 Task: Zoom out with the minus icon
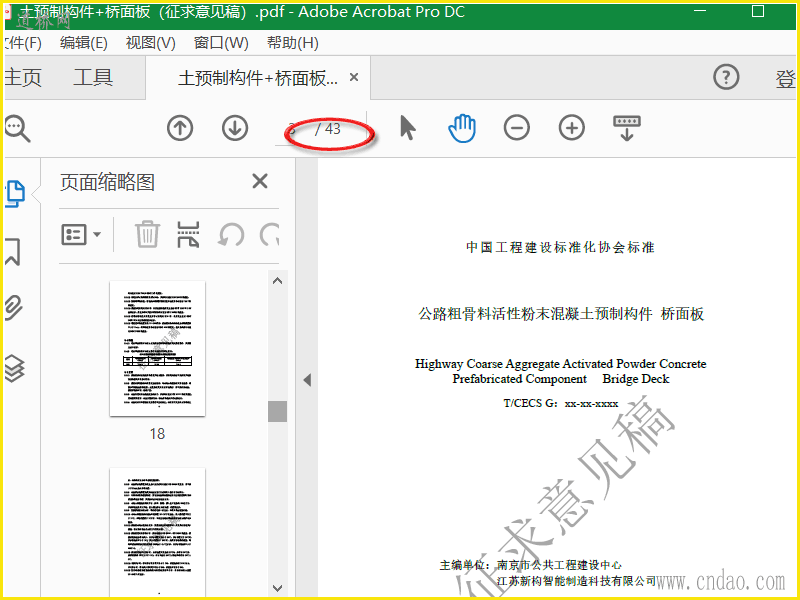pyautogui.click(x=516, y=128)
